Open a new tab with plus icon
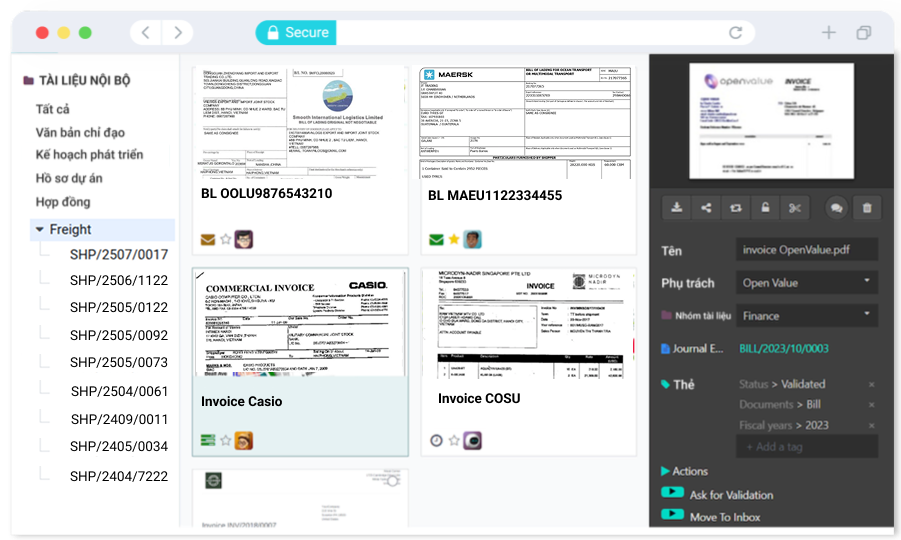Viewport: 901px width, 540px height. coord(829,33)
